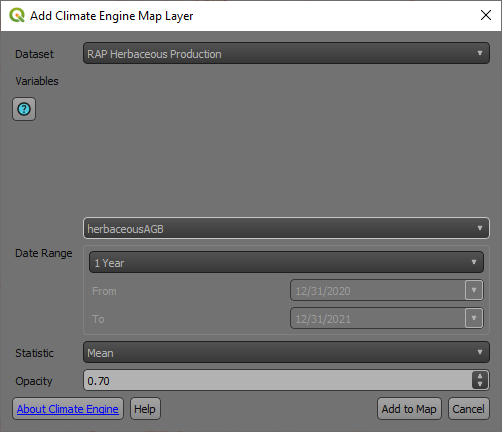Image resolution: width=502 pixels, height=432 pixels.
Task: Click the Variables help question-mark icon
Action: (24, 109)
